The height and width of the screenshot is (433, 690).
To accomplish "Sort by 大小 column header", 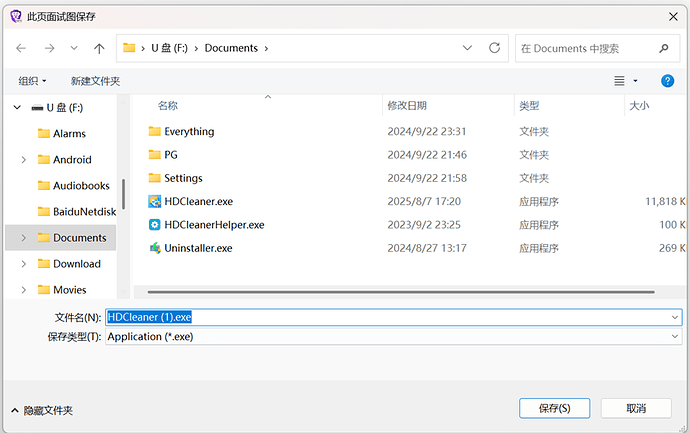I will pyautogui.click(x=639, y=106).
